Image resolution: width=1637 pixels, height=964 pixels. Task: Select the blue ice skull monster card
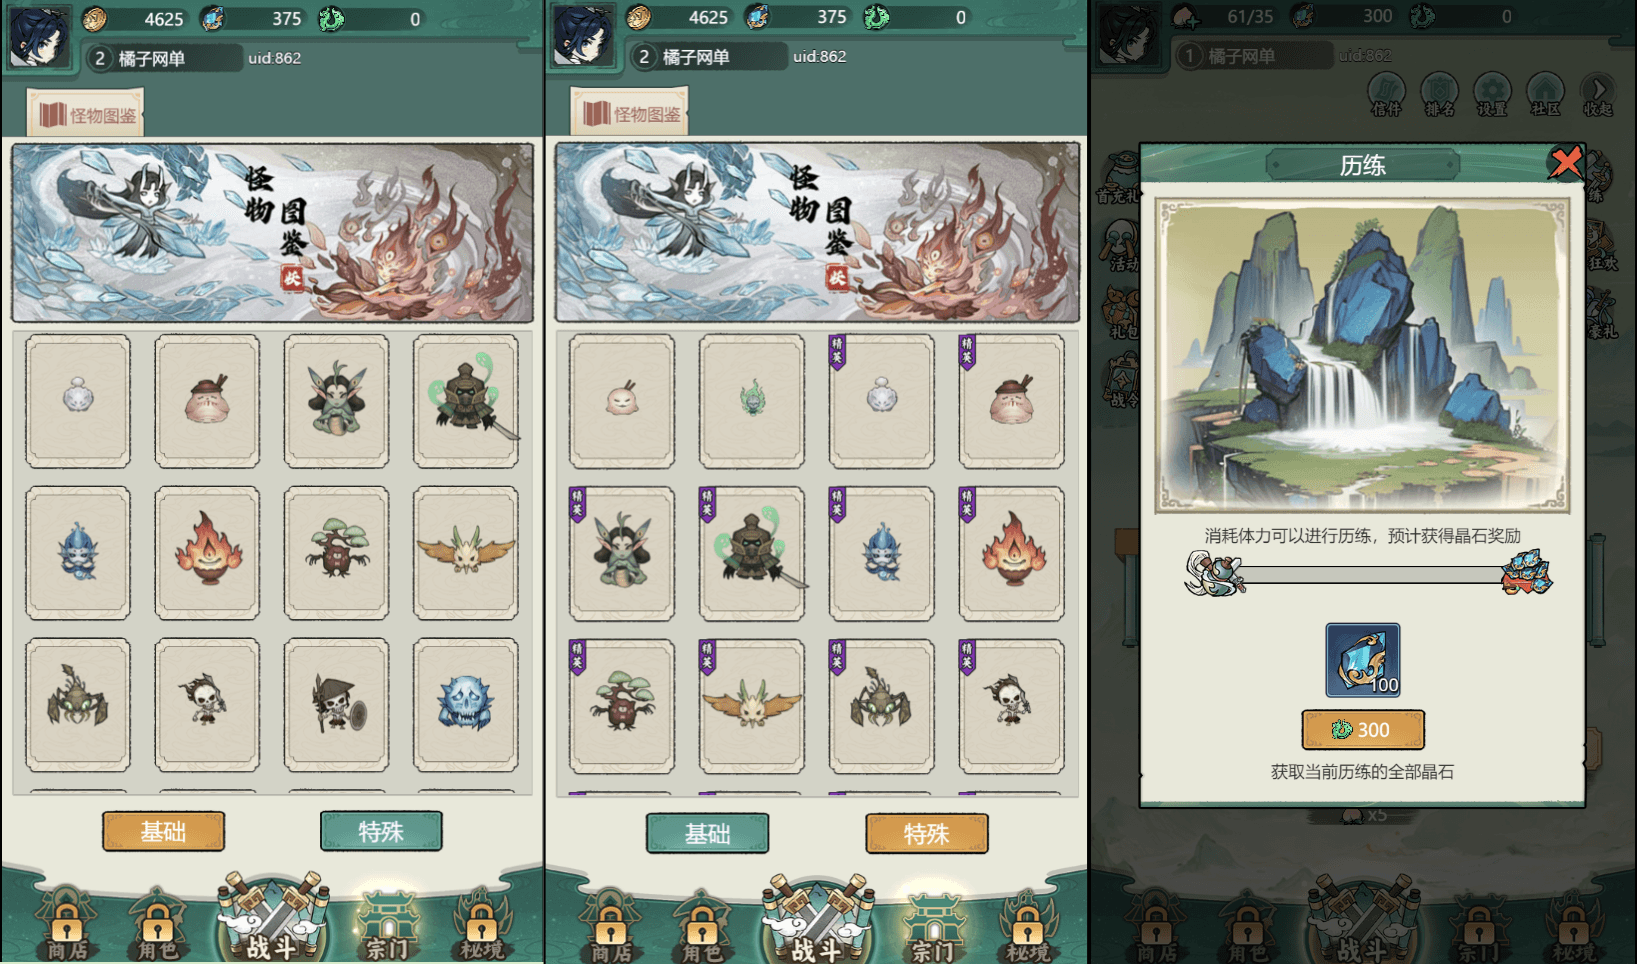466,705
